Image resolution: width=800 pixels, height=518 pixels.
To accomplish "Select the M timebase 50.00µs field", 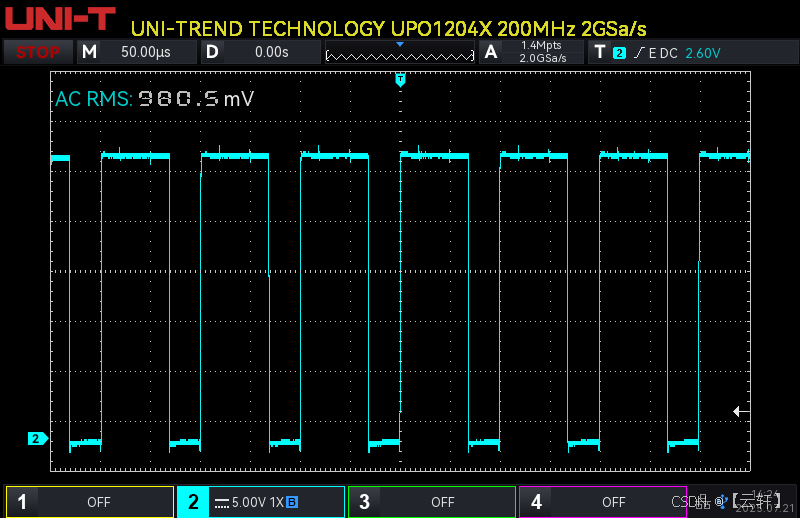I will point(137,52).
